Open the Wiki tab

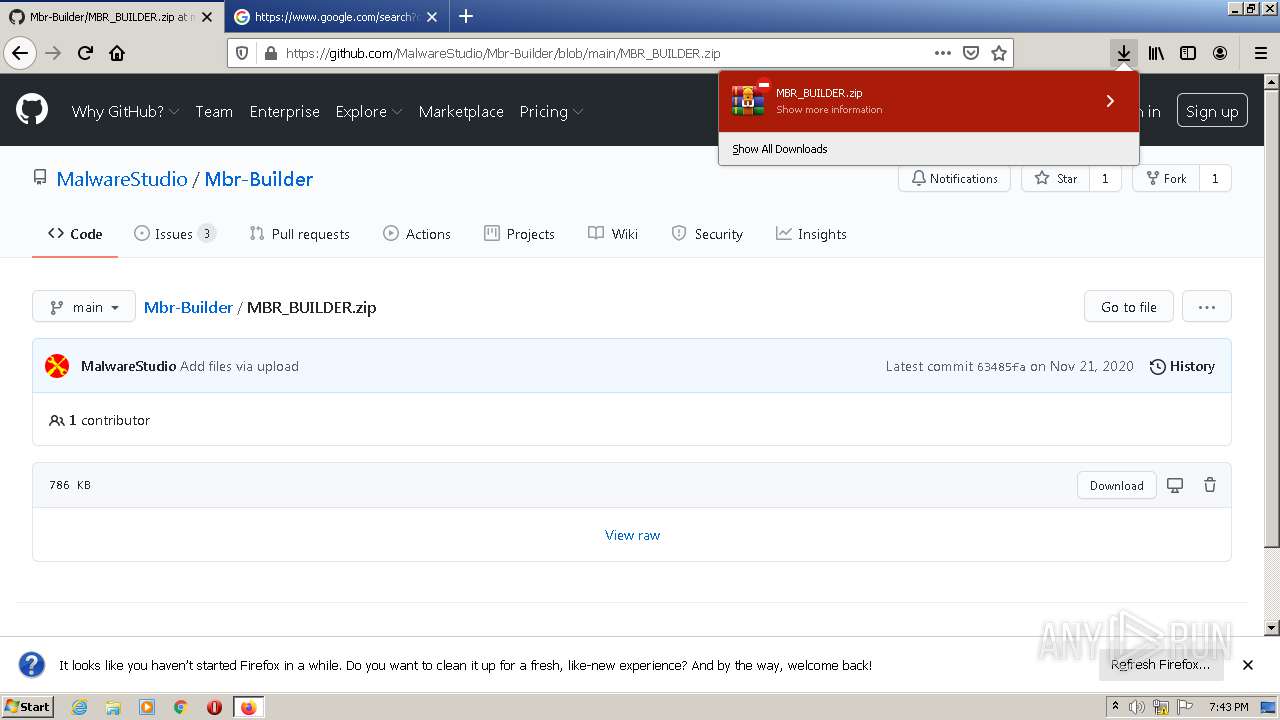click(x=613, y=234)
